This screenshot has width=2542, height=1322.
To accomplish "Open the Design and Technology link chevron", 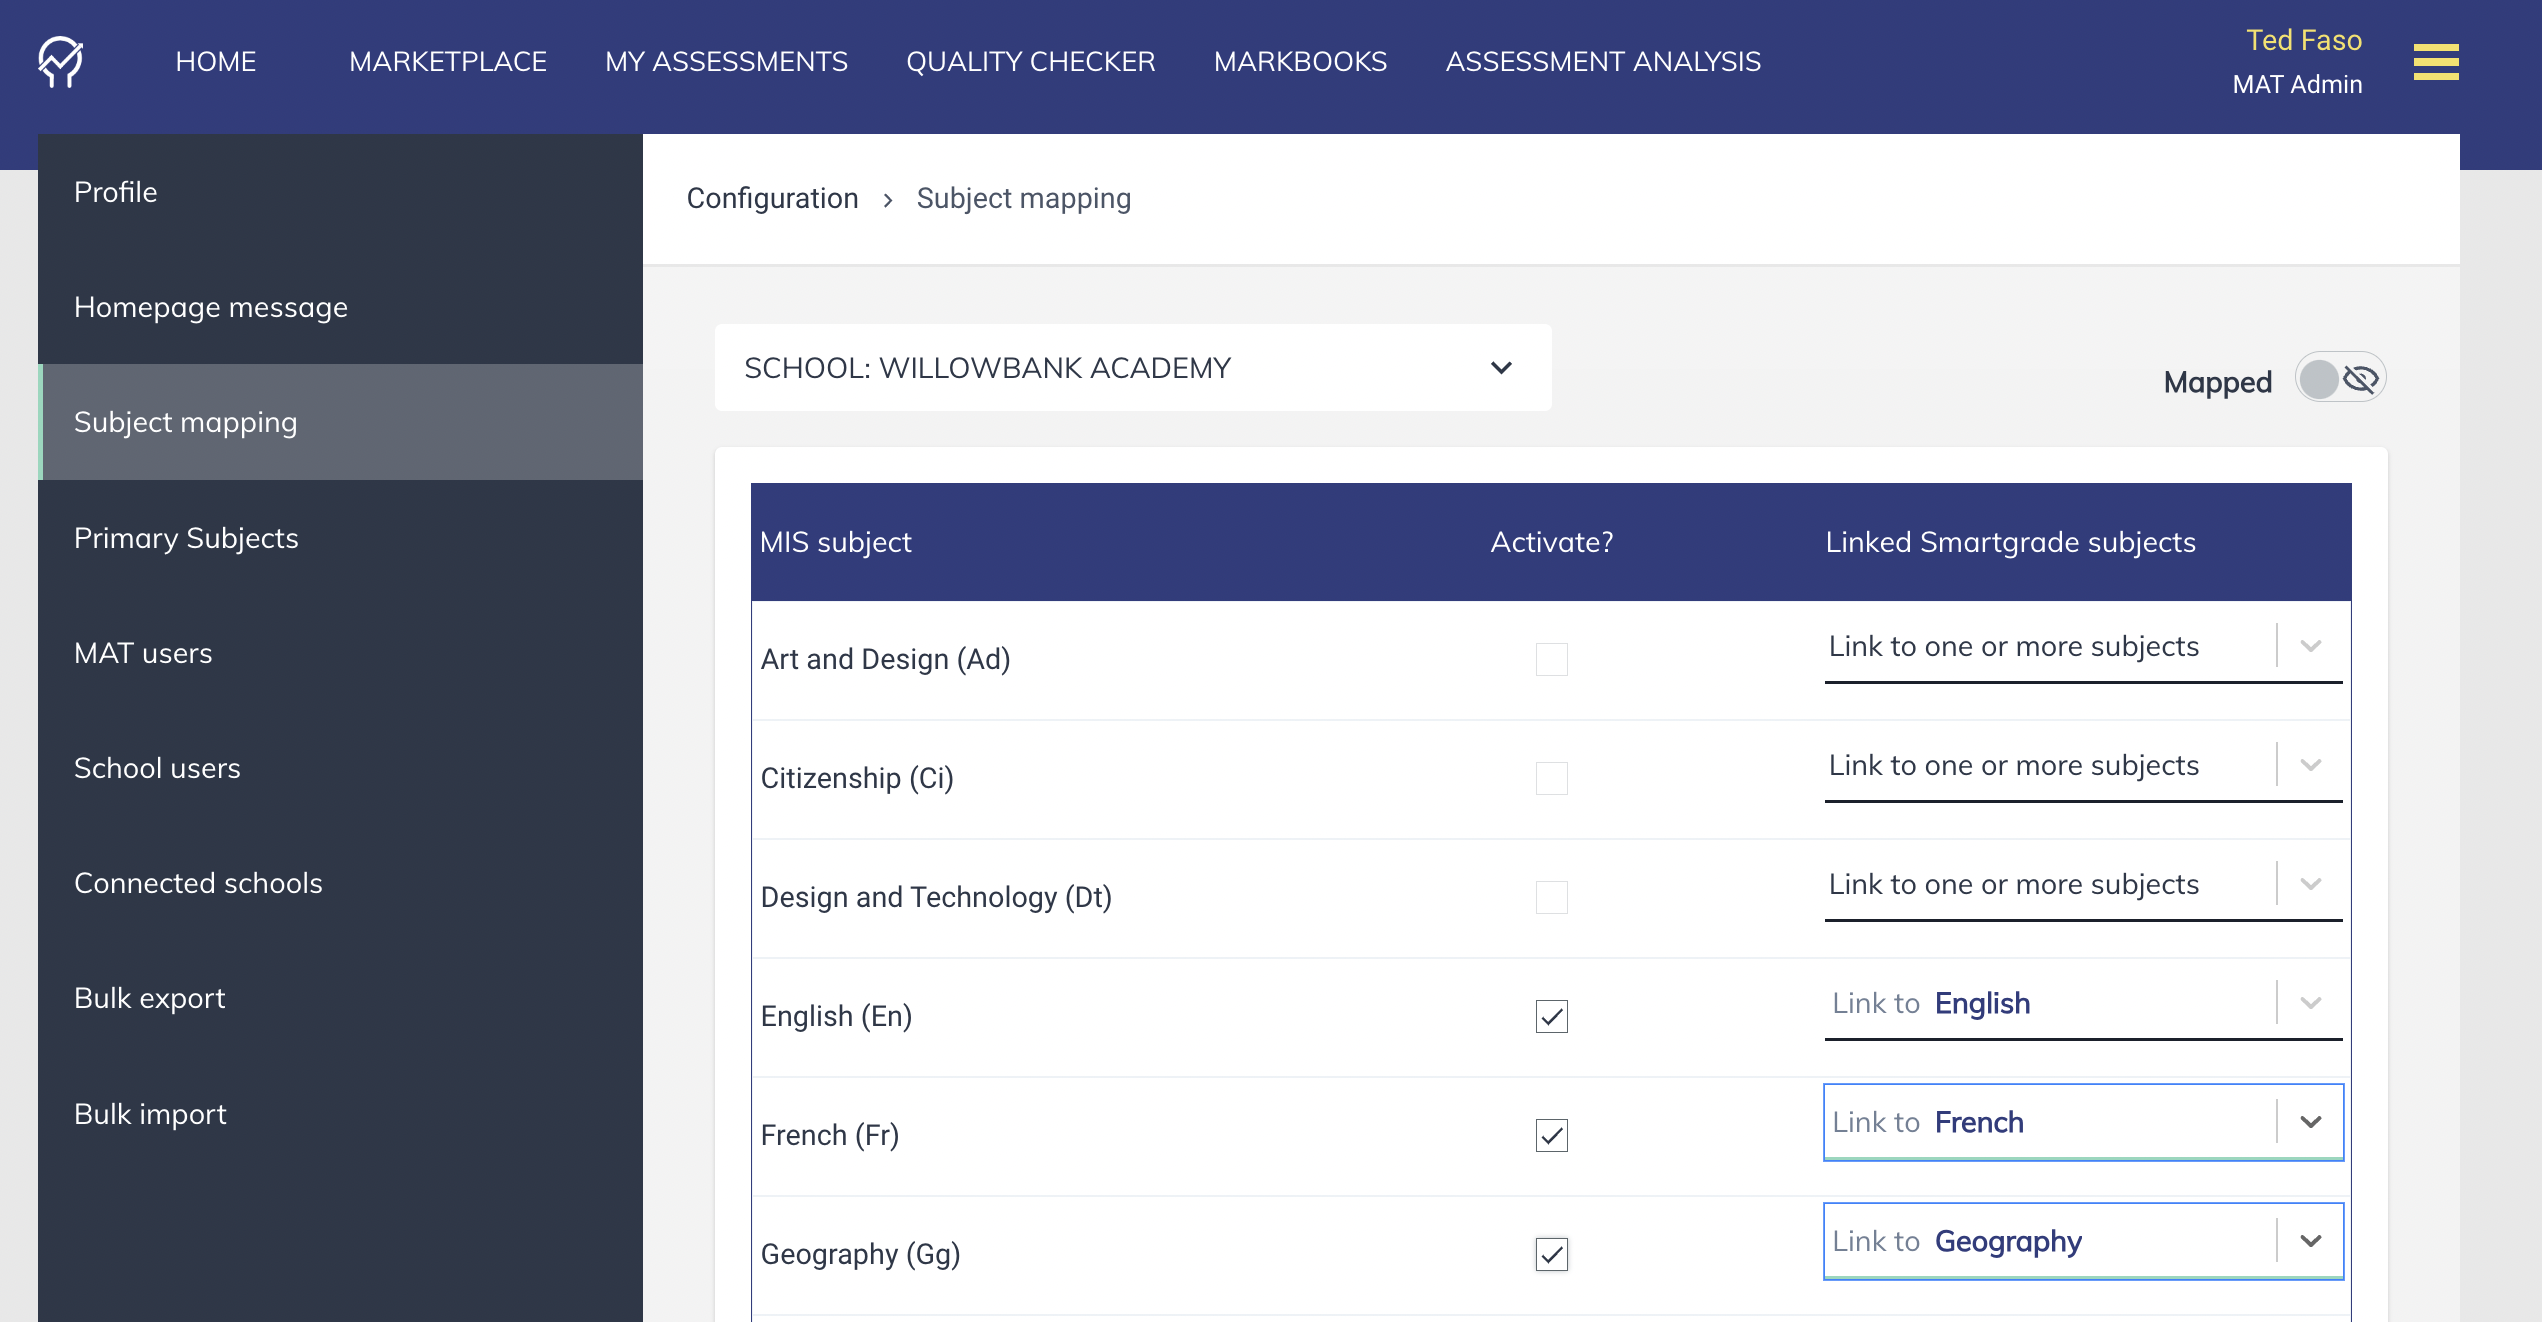I will pyautogui.click(x=2310, y=884).
